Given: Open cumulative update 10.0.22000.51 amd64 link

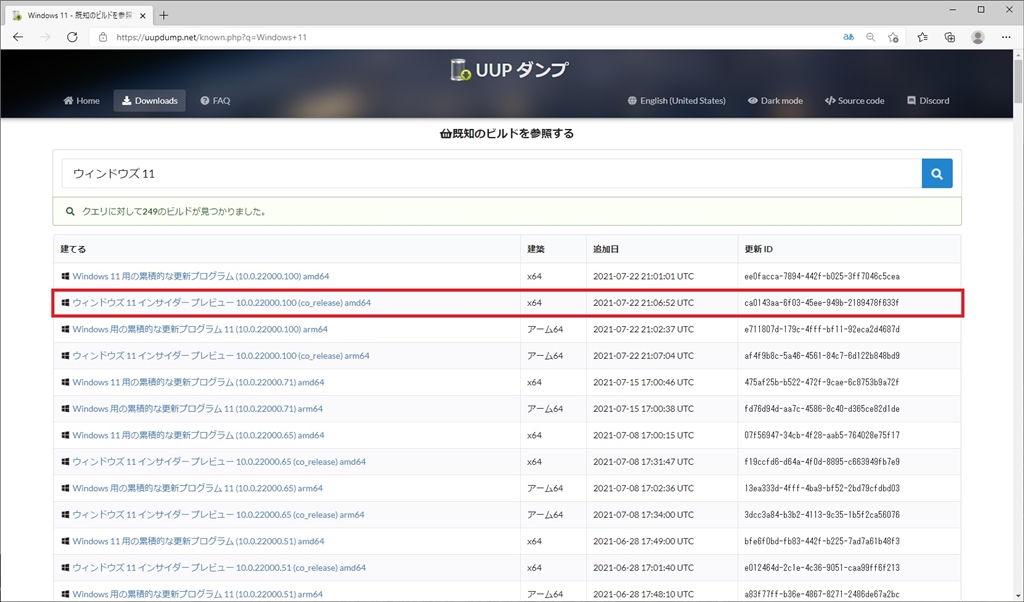Looking at the screenshot, I should [x=198, y=541].
